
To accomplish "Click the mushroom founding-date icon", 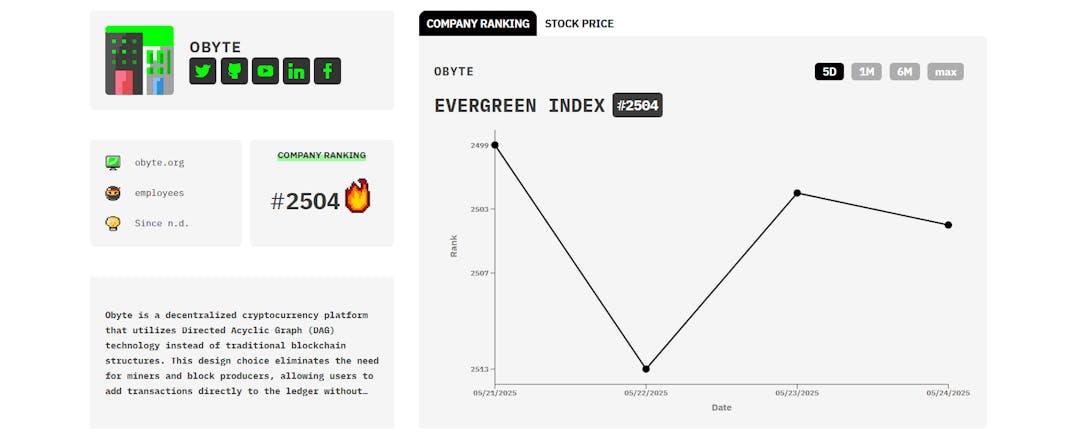I will pos(113,223).
